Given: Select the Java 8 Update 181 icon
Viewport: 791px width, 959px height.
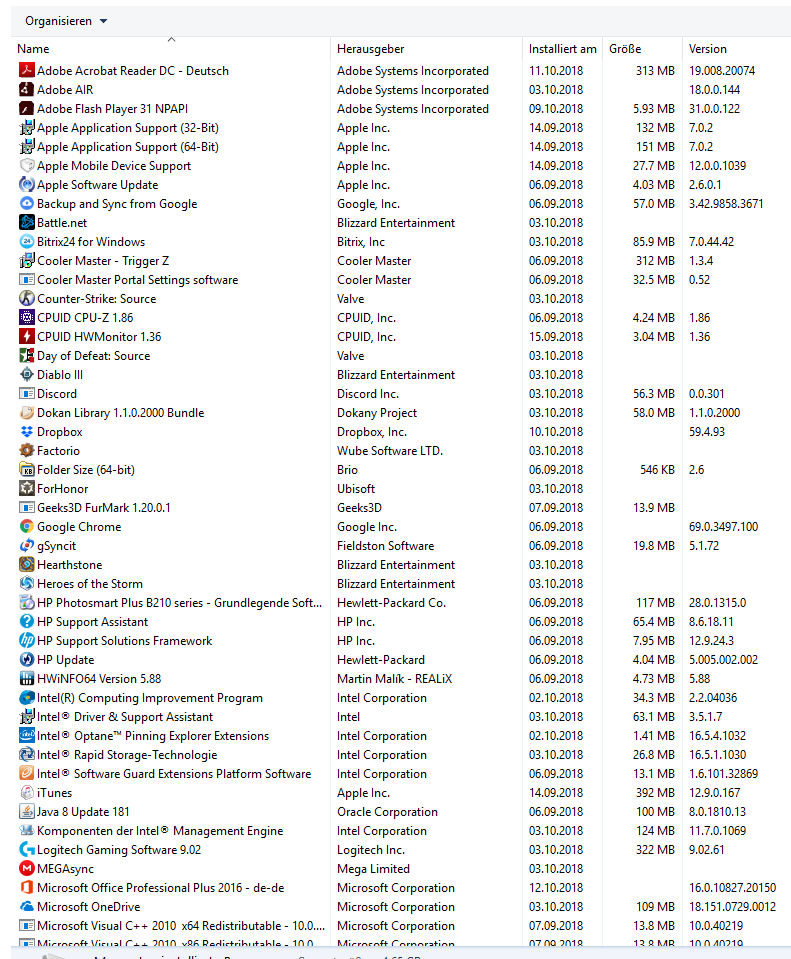Looking at the screenshot, I should pos(26,811).
